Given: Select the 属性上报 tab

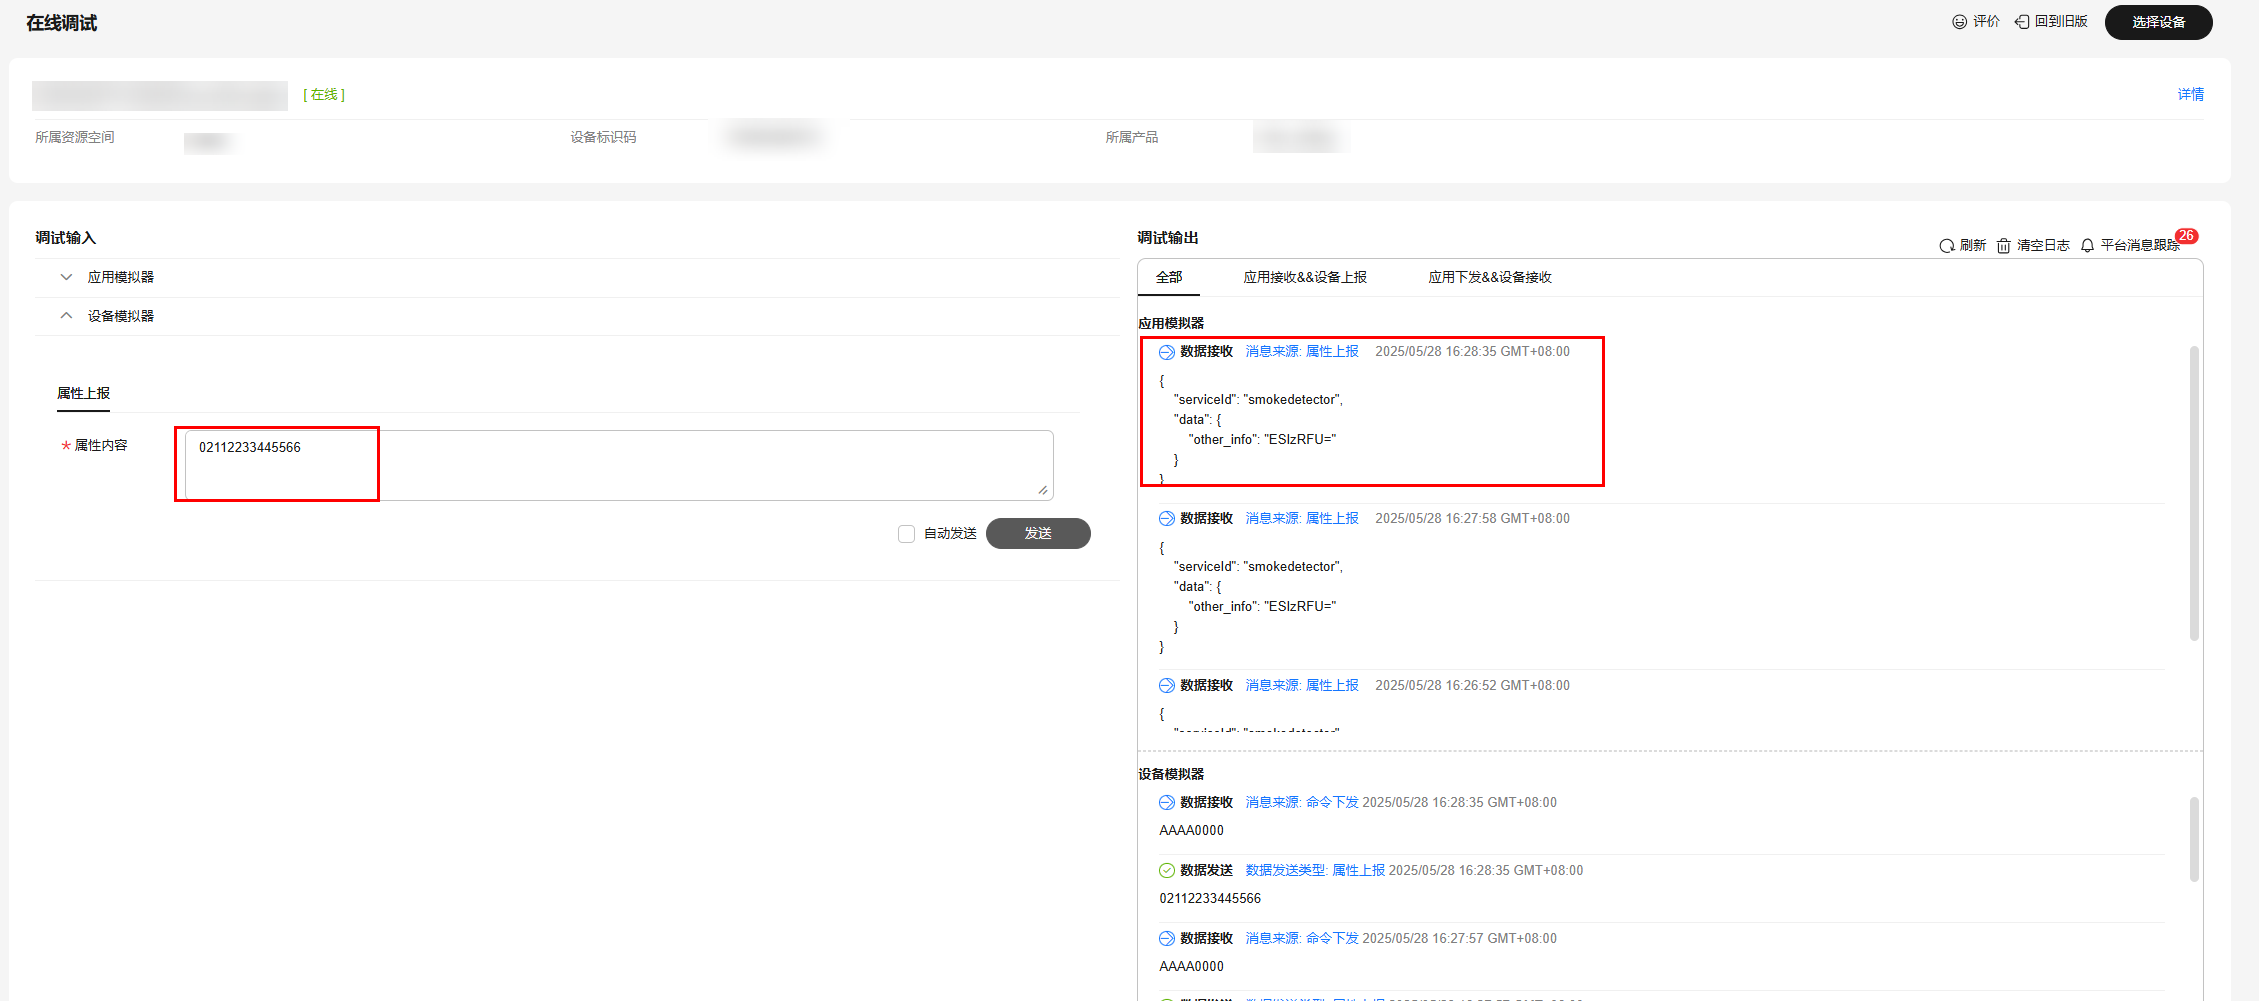Looking at the screenshot, I should pos(83,394).
